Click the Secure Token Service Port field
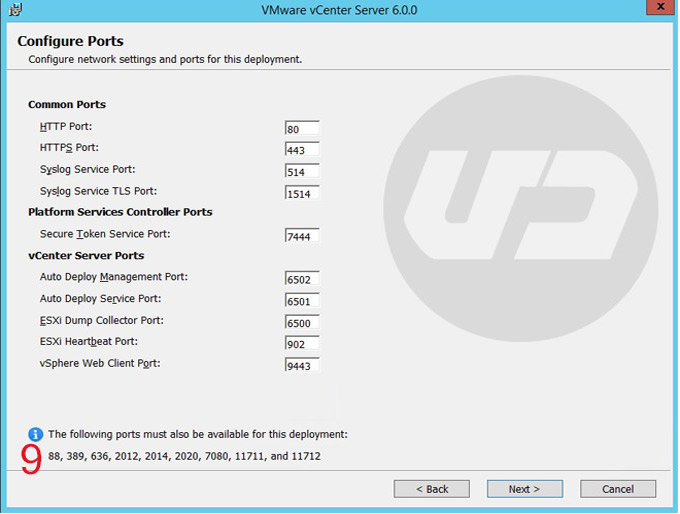 302,236
